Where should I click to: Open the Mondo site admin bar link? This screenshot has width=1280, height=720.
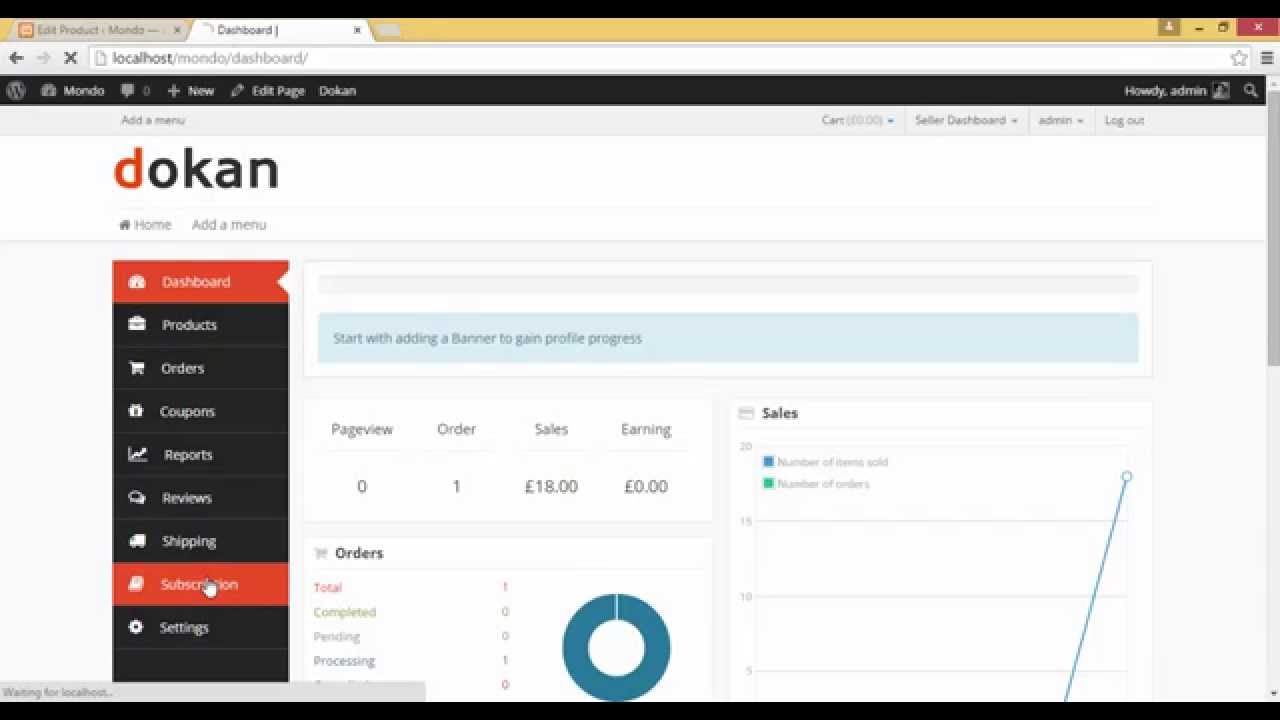[73, 90]
